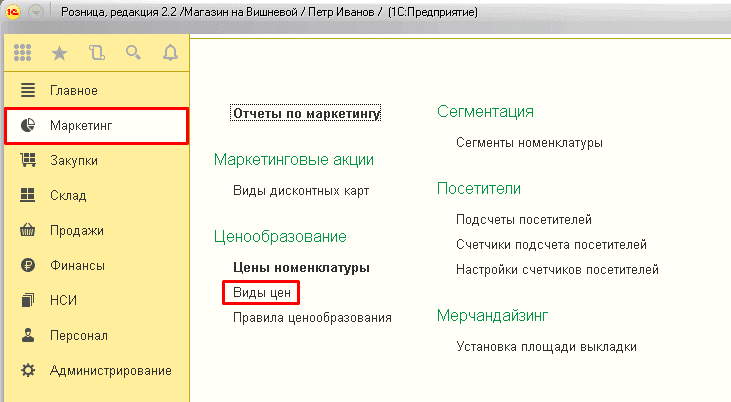731x402 pixels.
Task: Open the history icon in the toolbar
Action: coord(96,53)
